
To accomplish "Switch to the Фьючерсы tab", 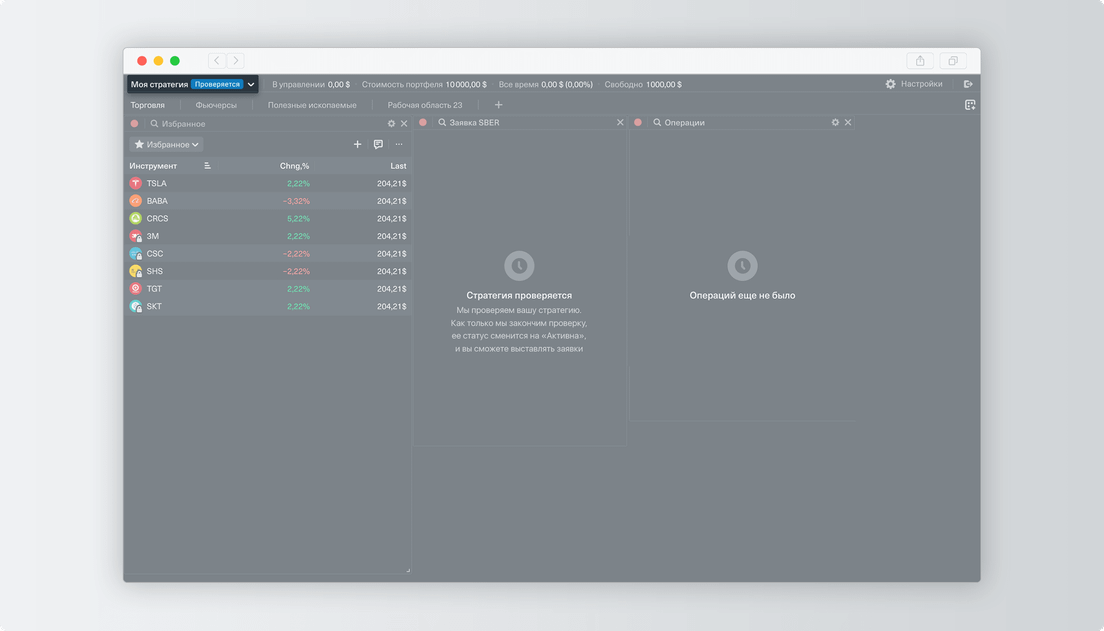I will coord(216,105).
